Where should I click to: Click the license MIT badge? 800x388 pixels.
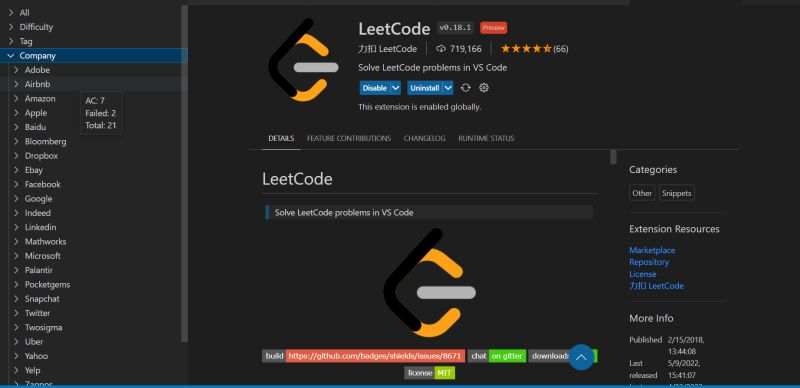(430, 373)
